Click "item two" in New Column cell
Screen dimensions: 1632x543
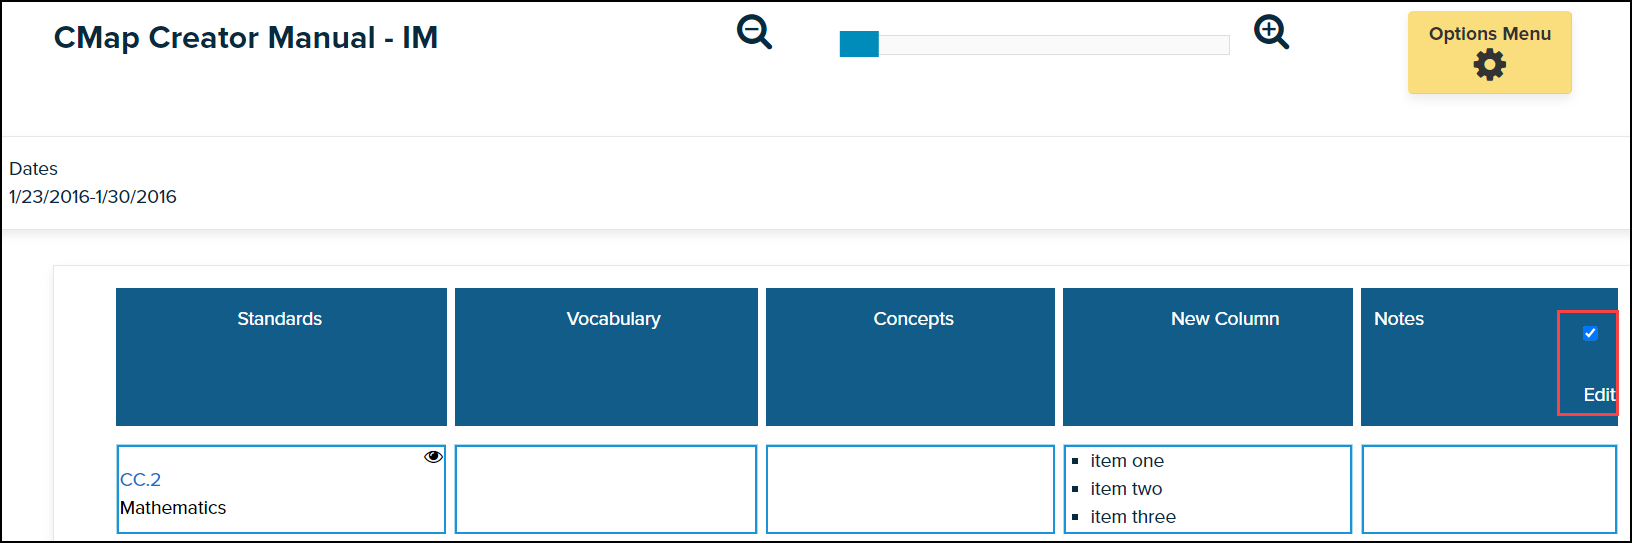click(1126, 489)
